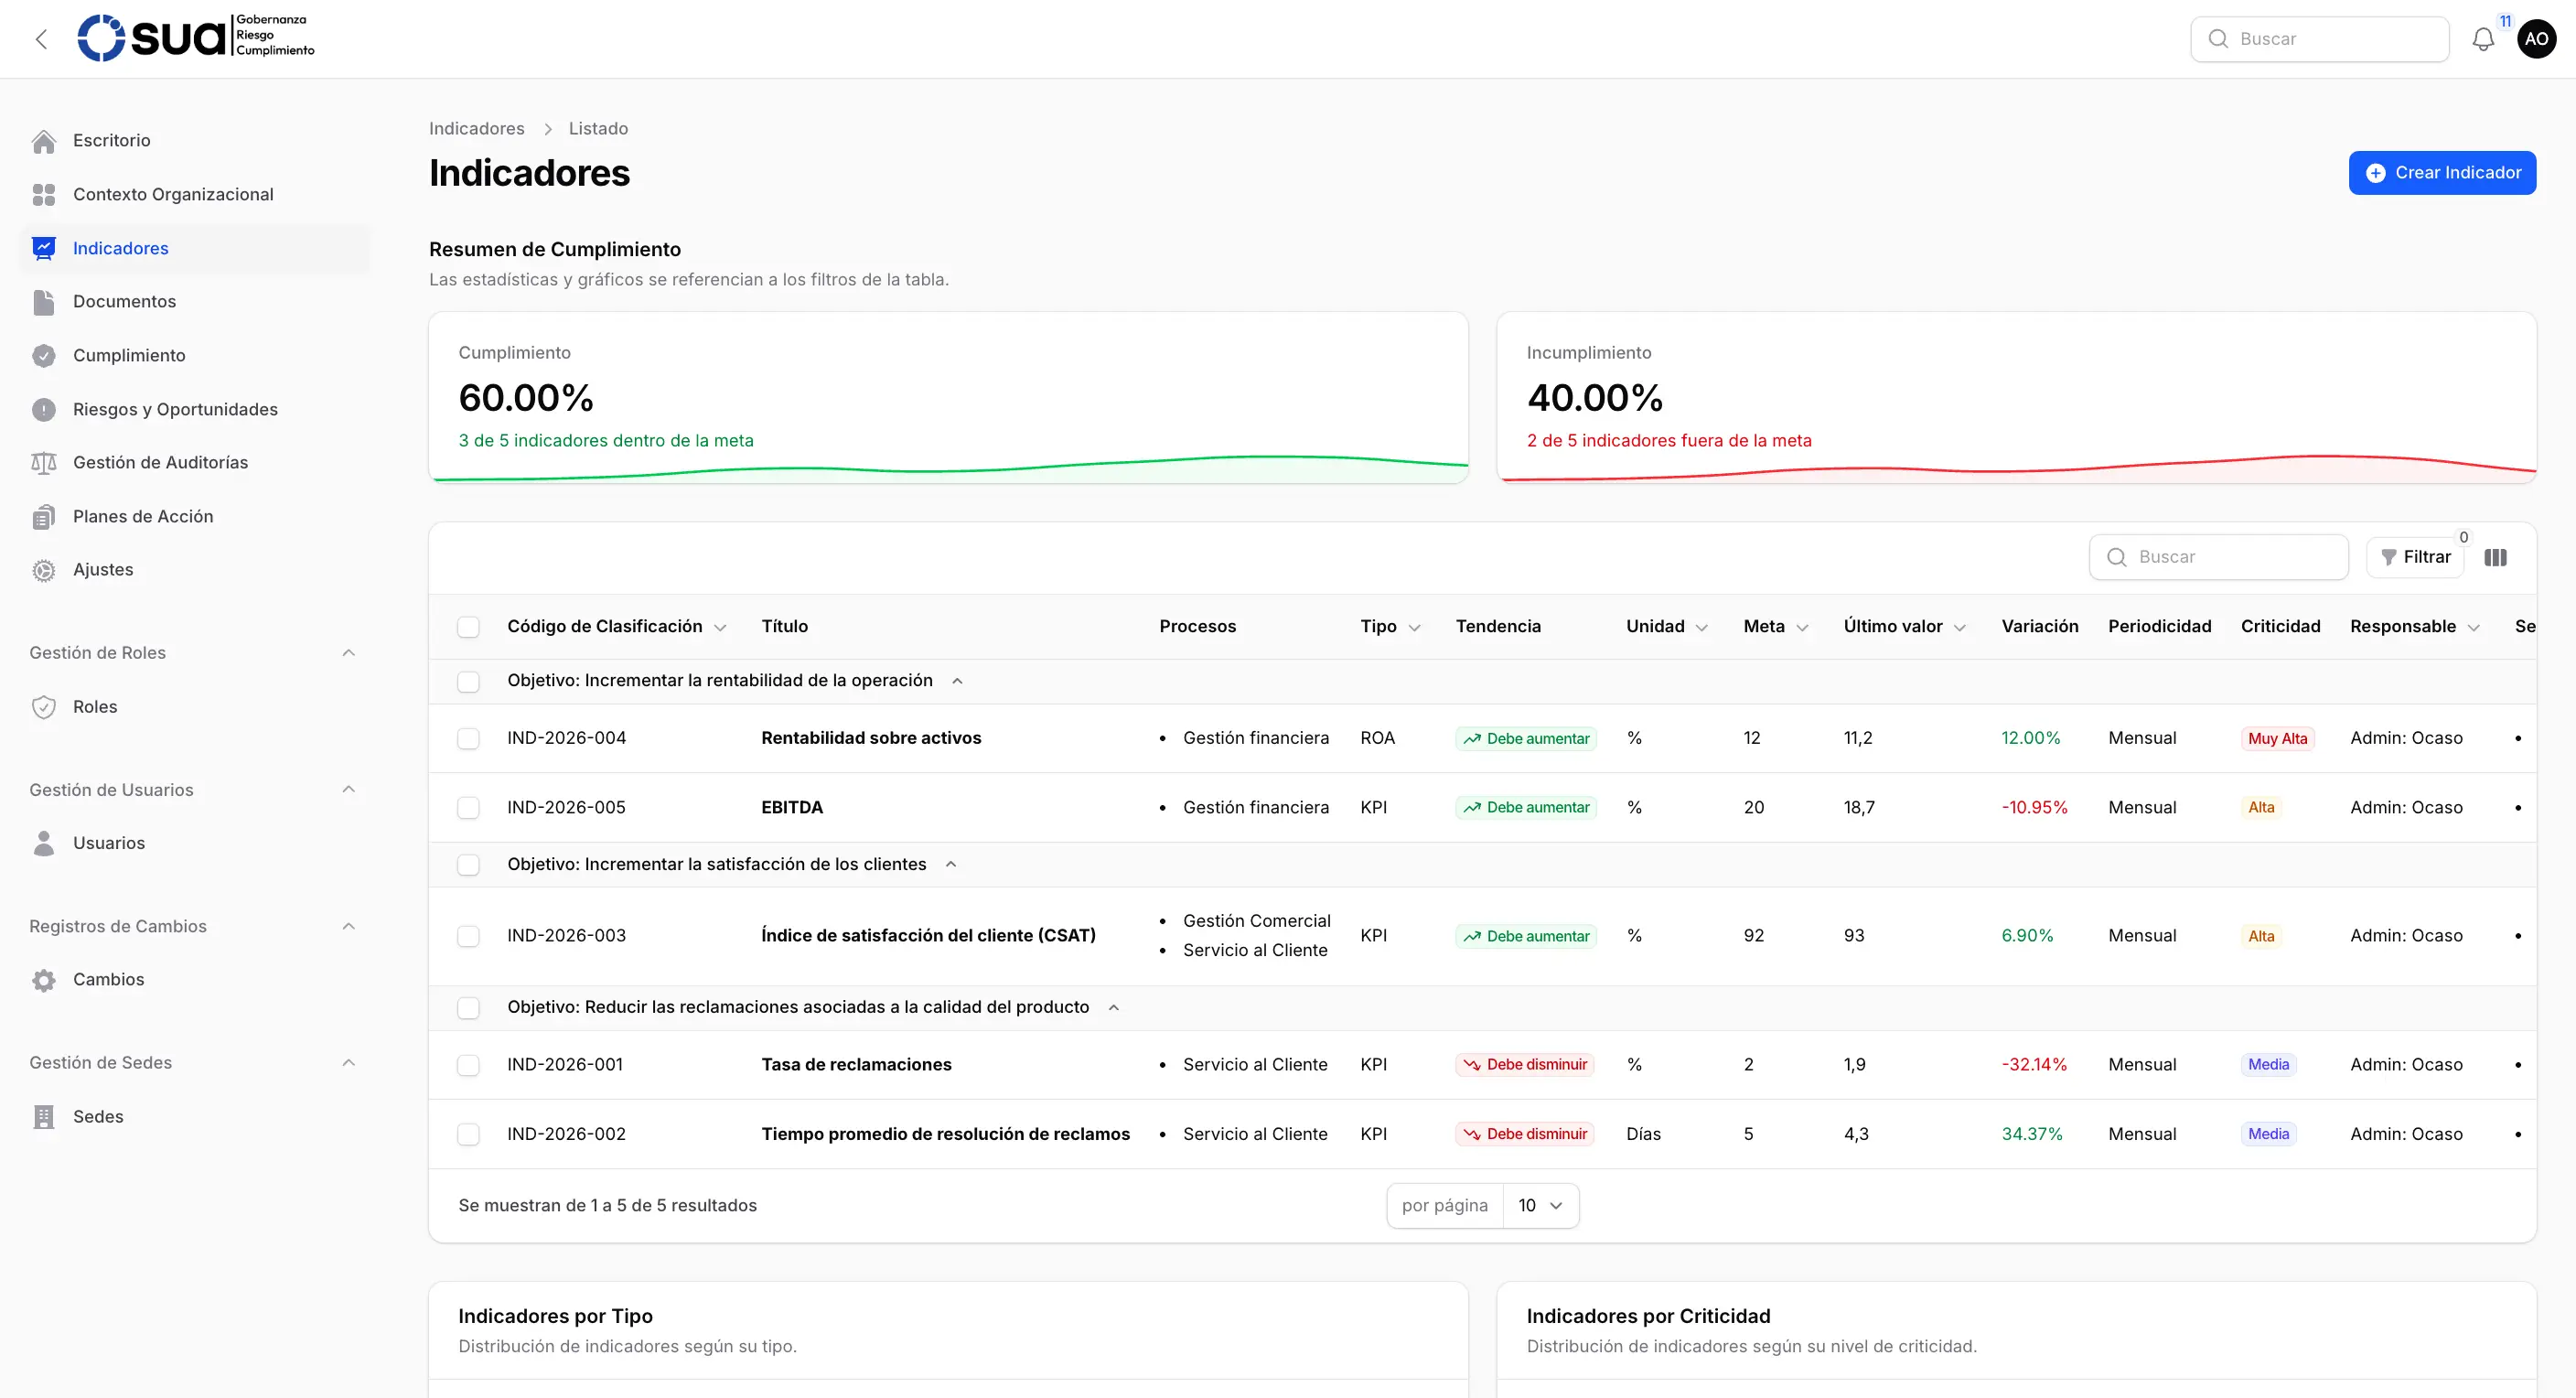
Task: Toggle table columns visibility icon
Action: pos(2495,557)
